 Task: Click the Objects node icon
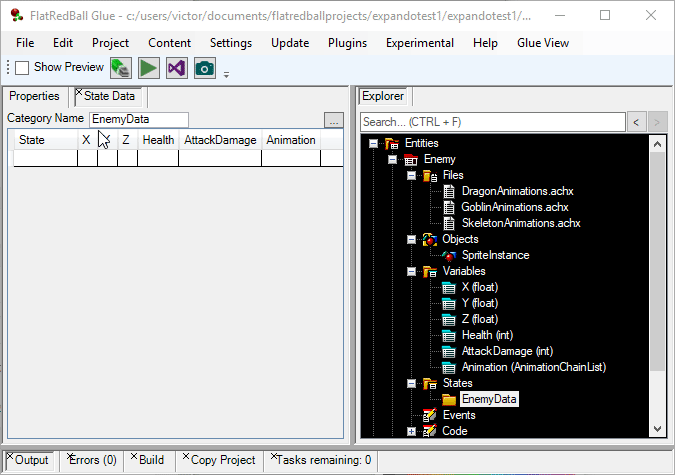tap(430, 239)
